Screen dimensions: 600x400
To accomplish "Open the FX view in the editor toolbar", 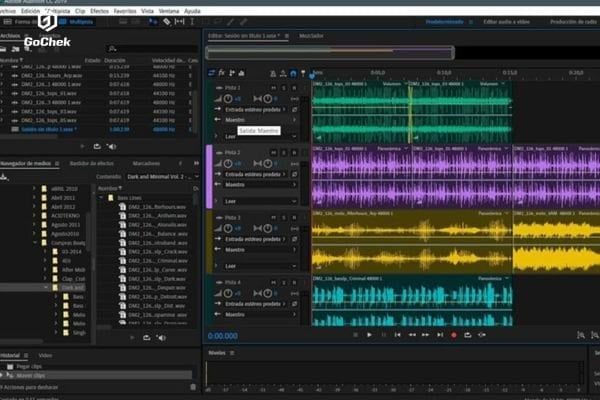I will point(221,73).
